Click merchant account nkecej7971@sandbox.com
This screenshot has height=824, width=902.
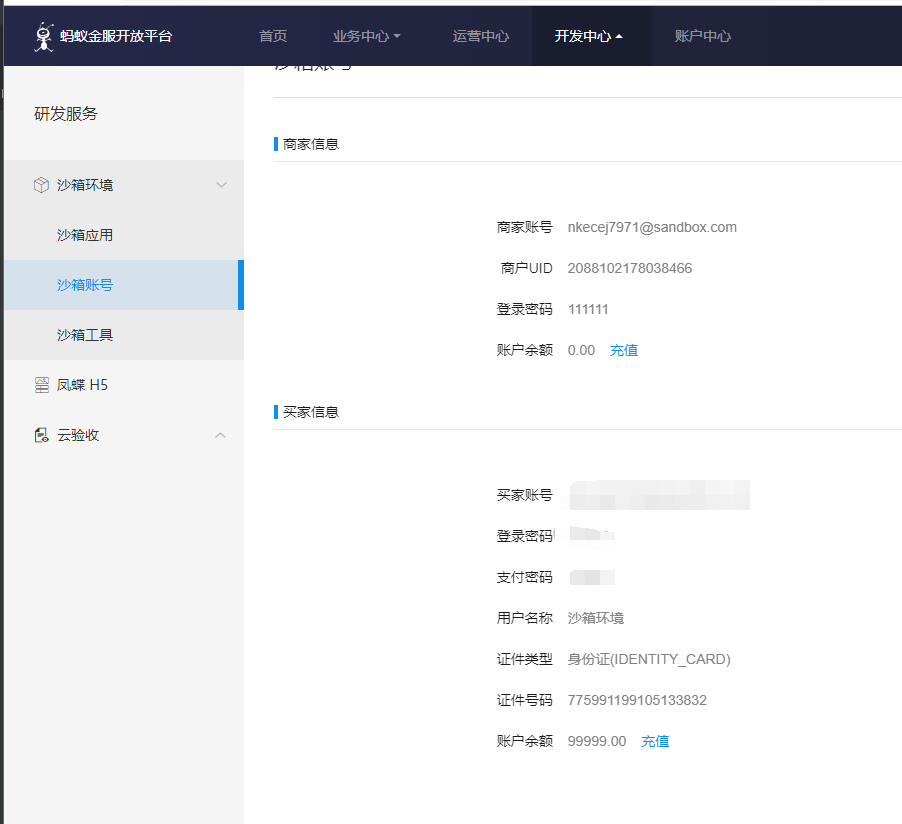[652, 227]
